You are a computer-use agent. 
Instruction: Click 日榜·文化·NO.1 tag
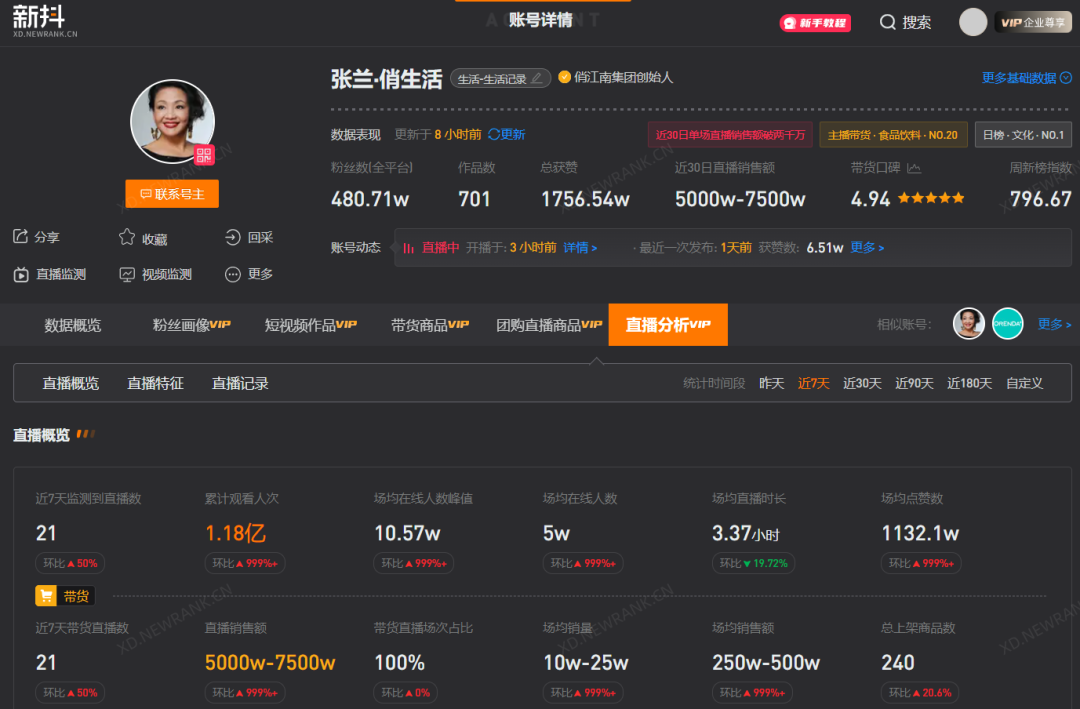pyautogui.click(x=1024, y=135)
